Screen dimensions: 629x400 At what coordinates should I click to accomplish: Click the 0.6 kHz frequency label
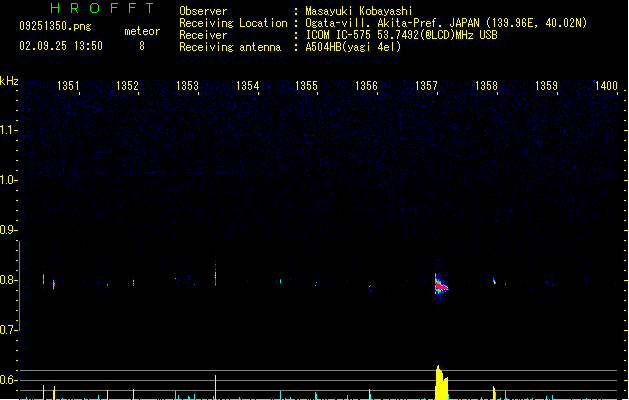(x=8, y=380)
